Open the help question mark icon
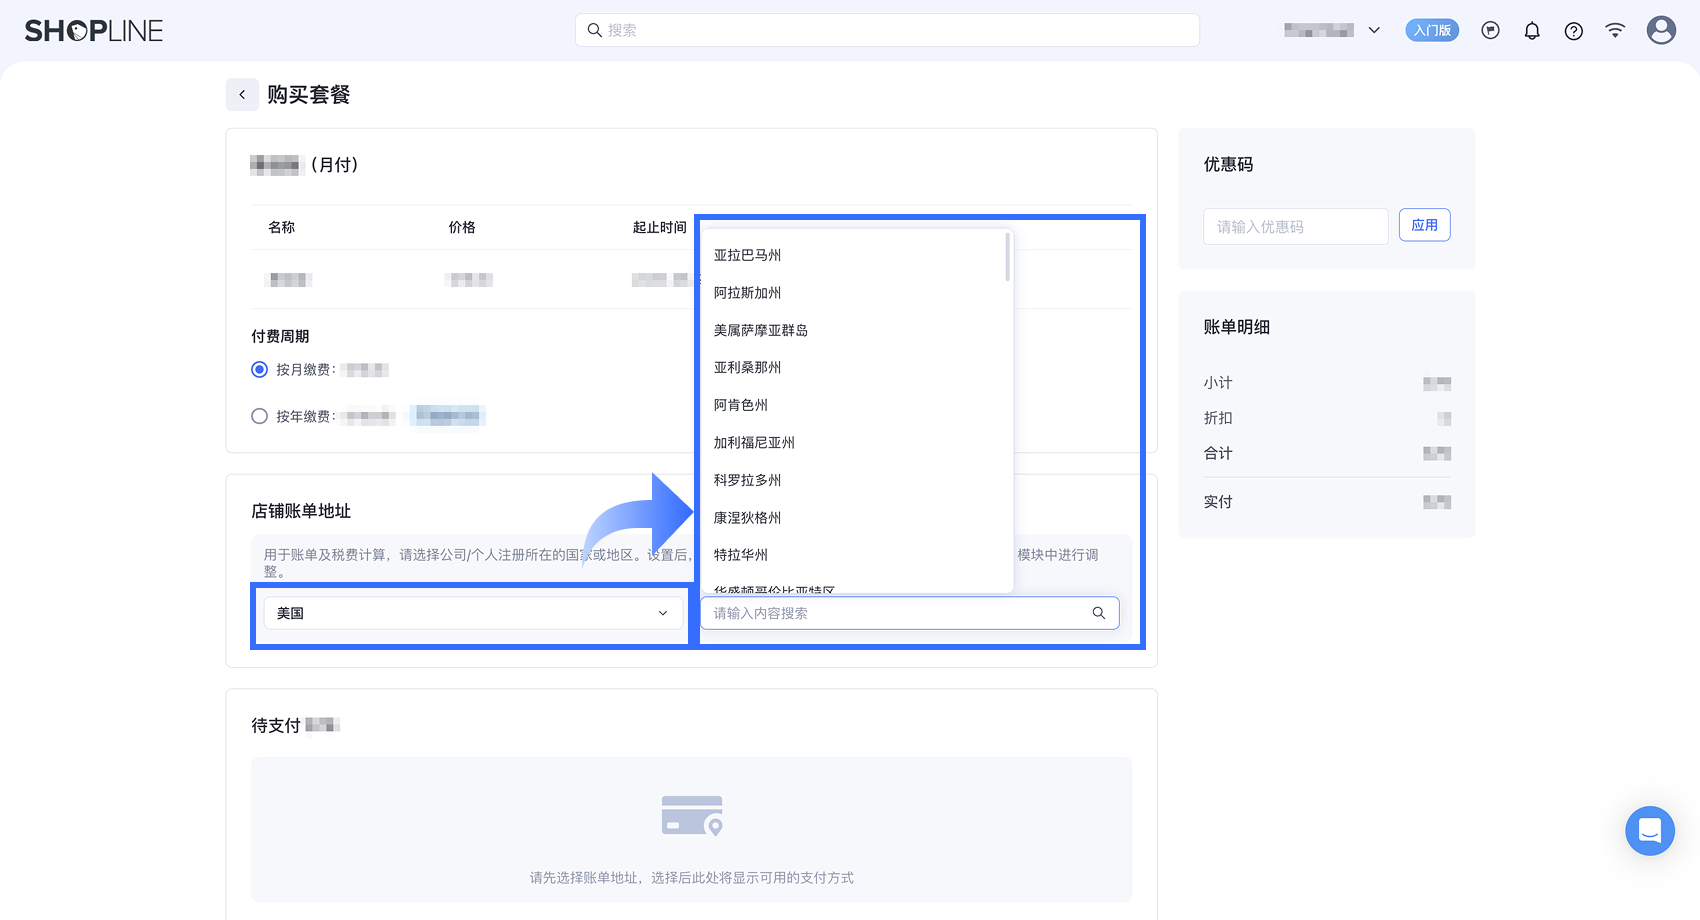 1573,31
